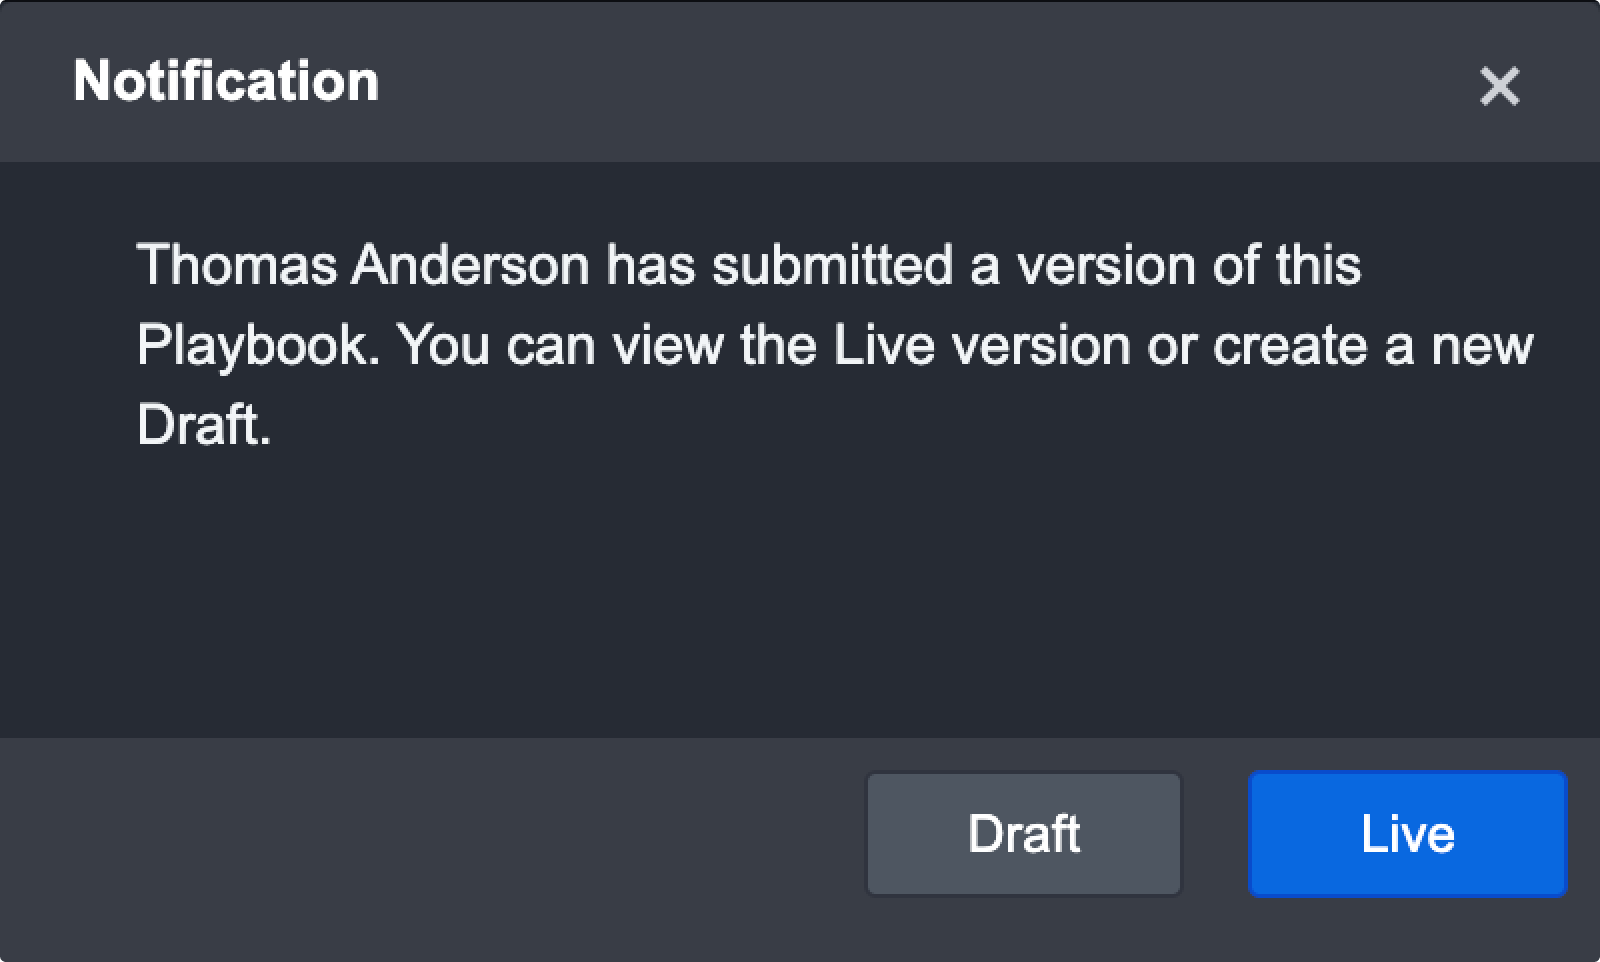
Task: Dismiss the notification using the X icon
Action: click(1499, 86)
